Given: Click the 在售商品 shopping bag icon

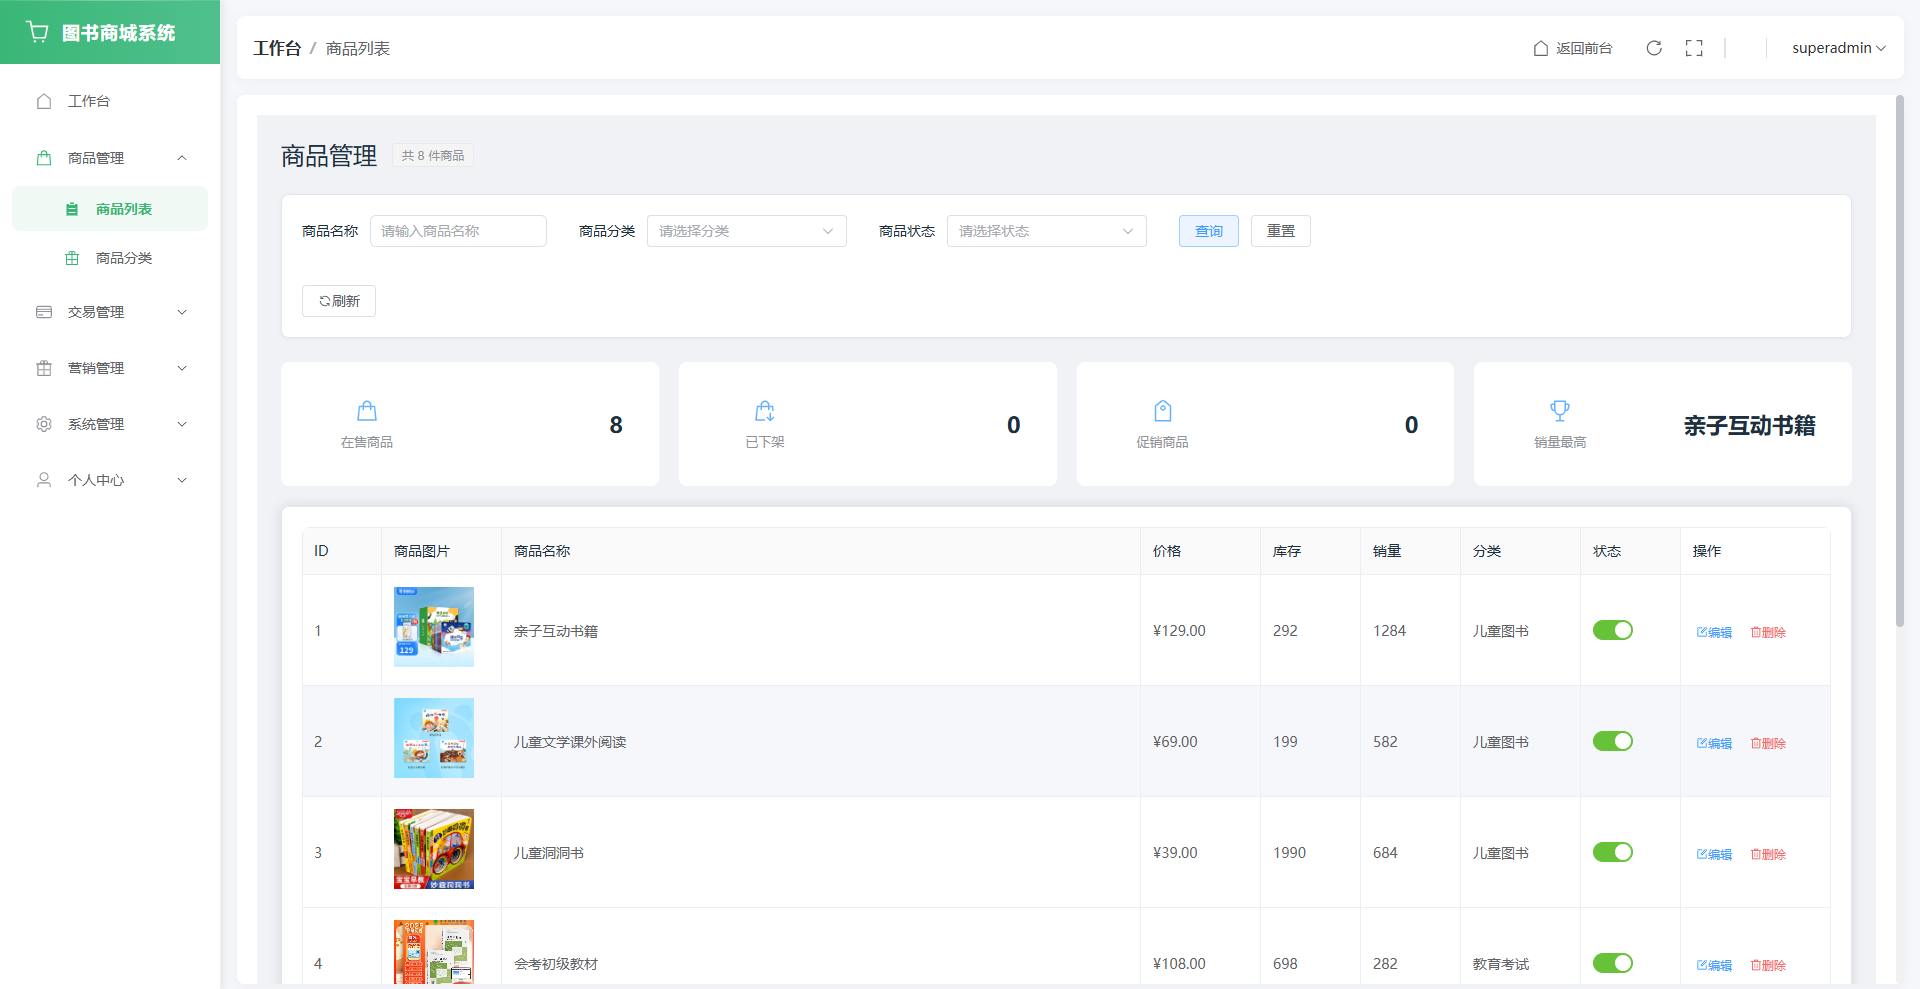Looking at the screenshot, I should coord(367,411).
